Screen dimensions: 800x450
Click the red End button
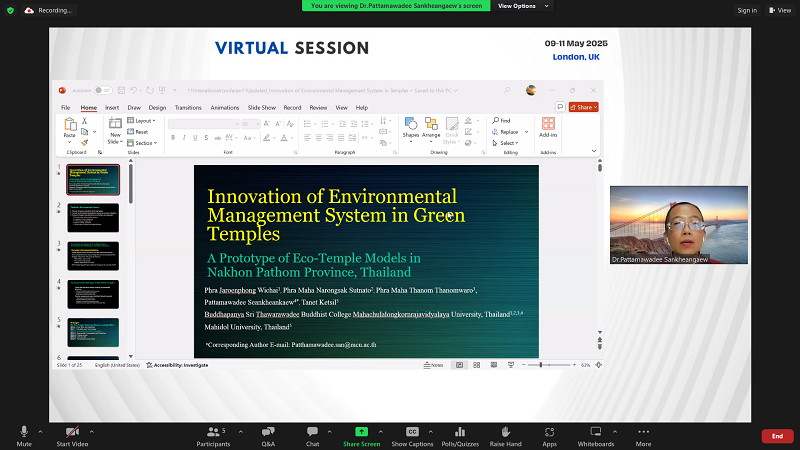(777, 436)
